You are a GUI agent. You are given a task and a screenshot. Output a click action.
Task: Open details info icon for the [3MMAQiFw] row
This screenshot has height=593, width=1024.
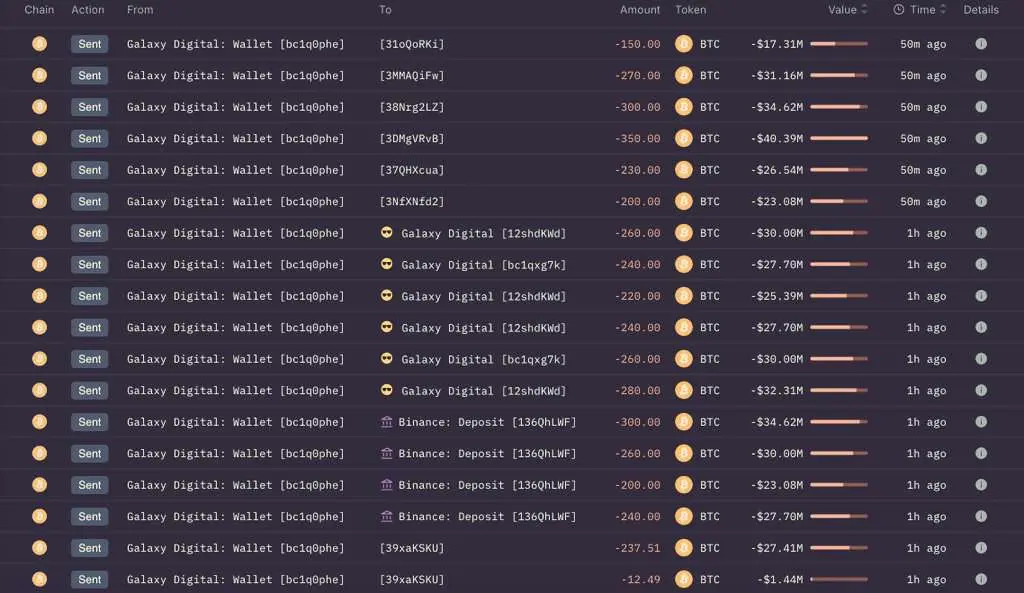981,75
